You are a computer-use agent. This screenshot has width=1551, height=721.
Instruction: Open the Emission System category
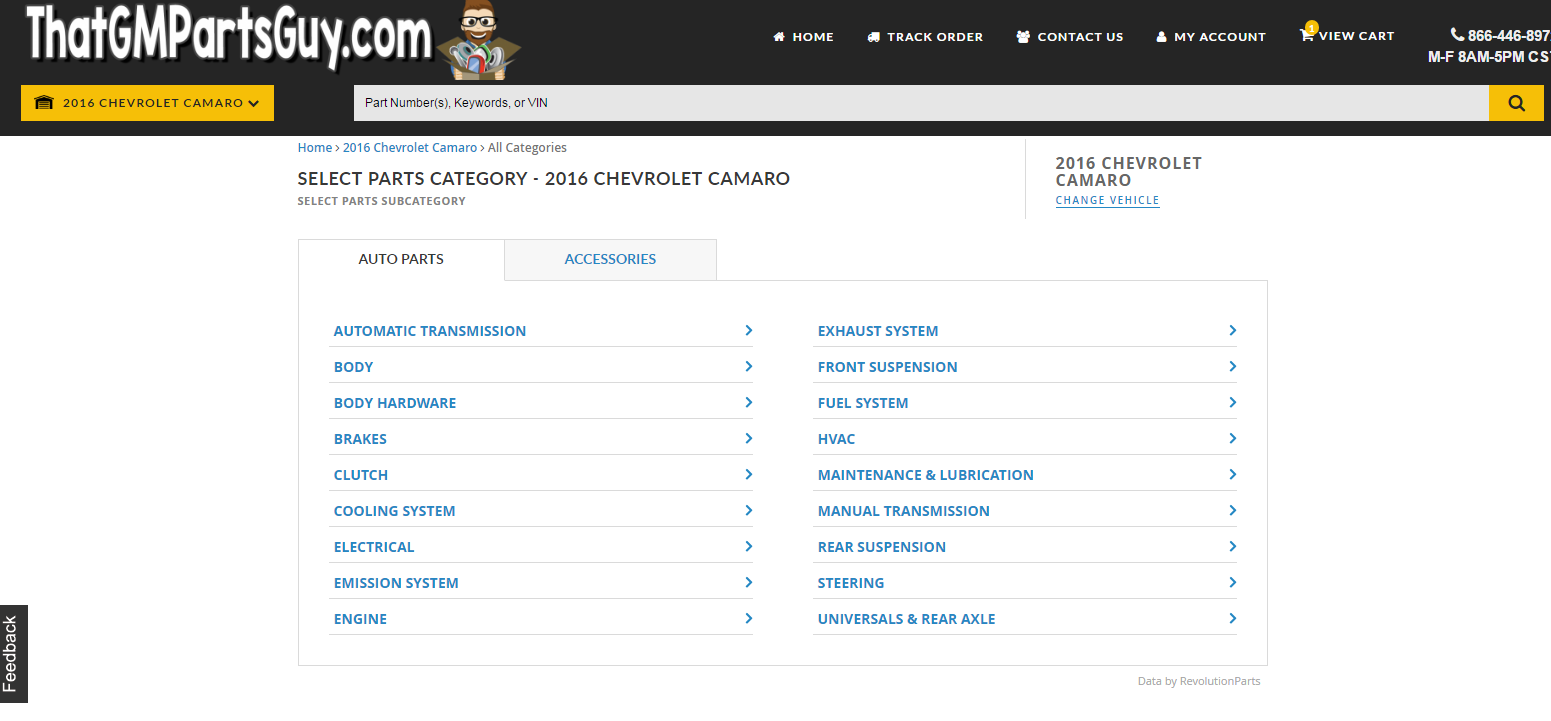coord(541,582)
